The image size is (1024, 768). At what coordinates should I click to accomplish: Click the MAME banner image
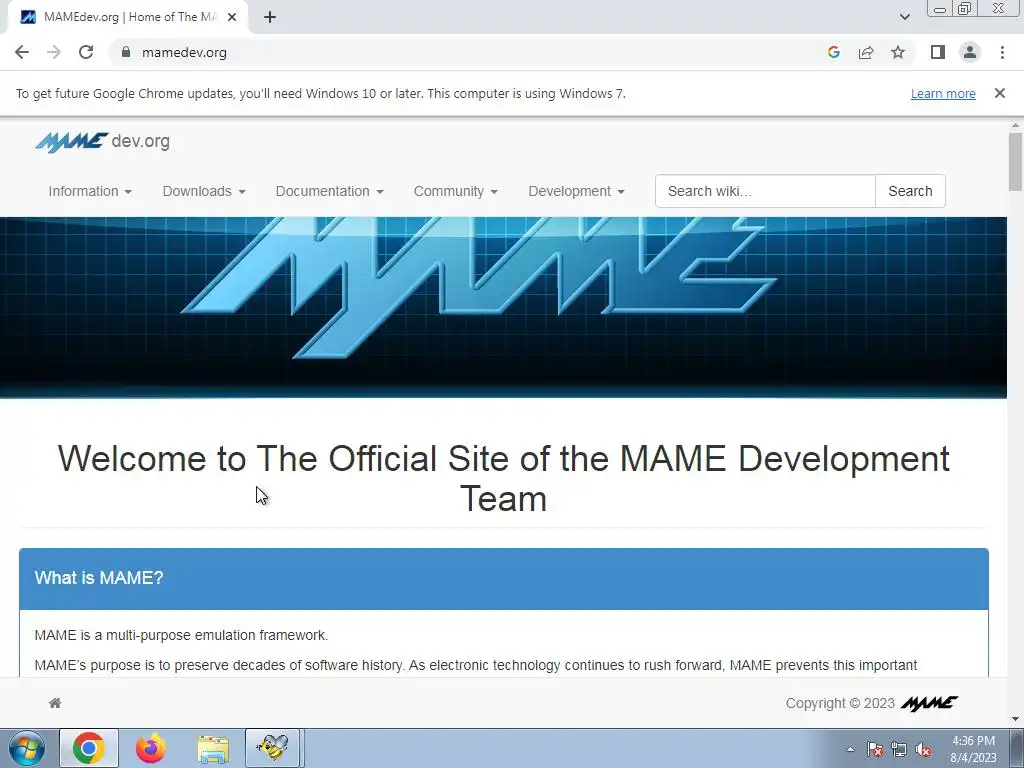504,308
